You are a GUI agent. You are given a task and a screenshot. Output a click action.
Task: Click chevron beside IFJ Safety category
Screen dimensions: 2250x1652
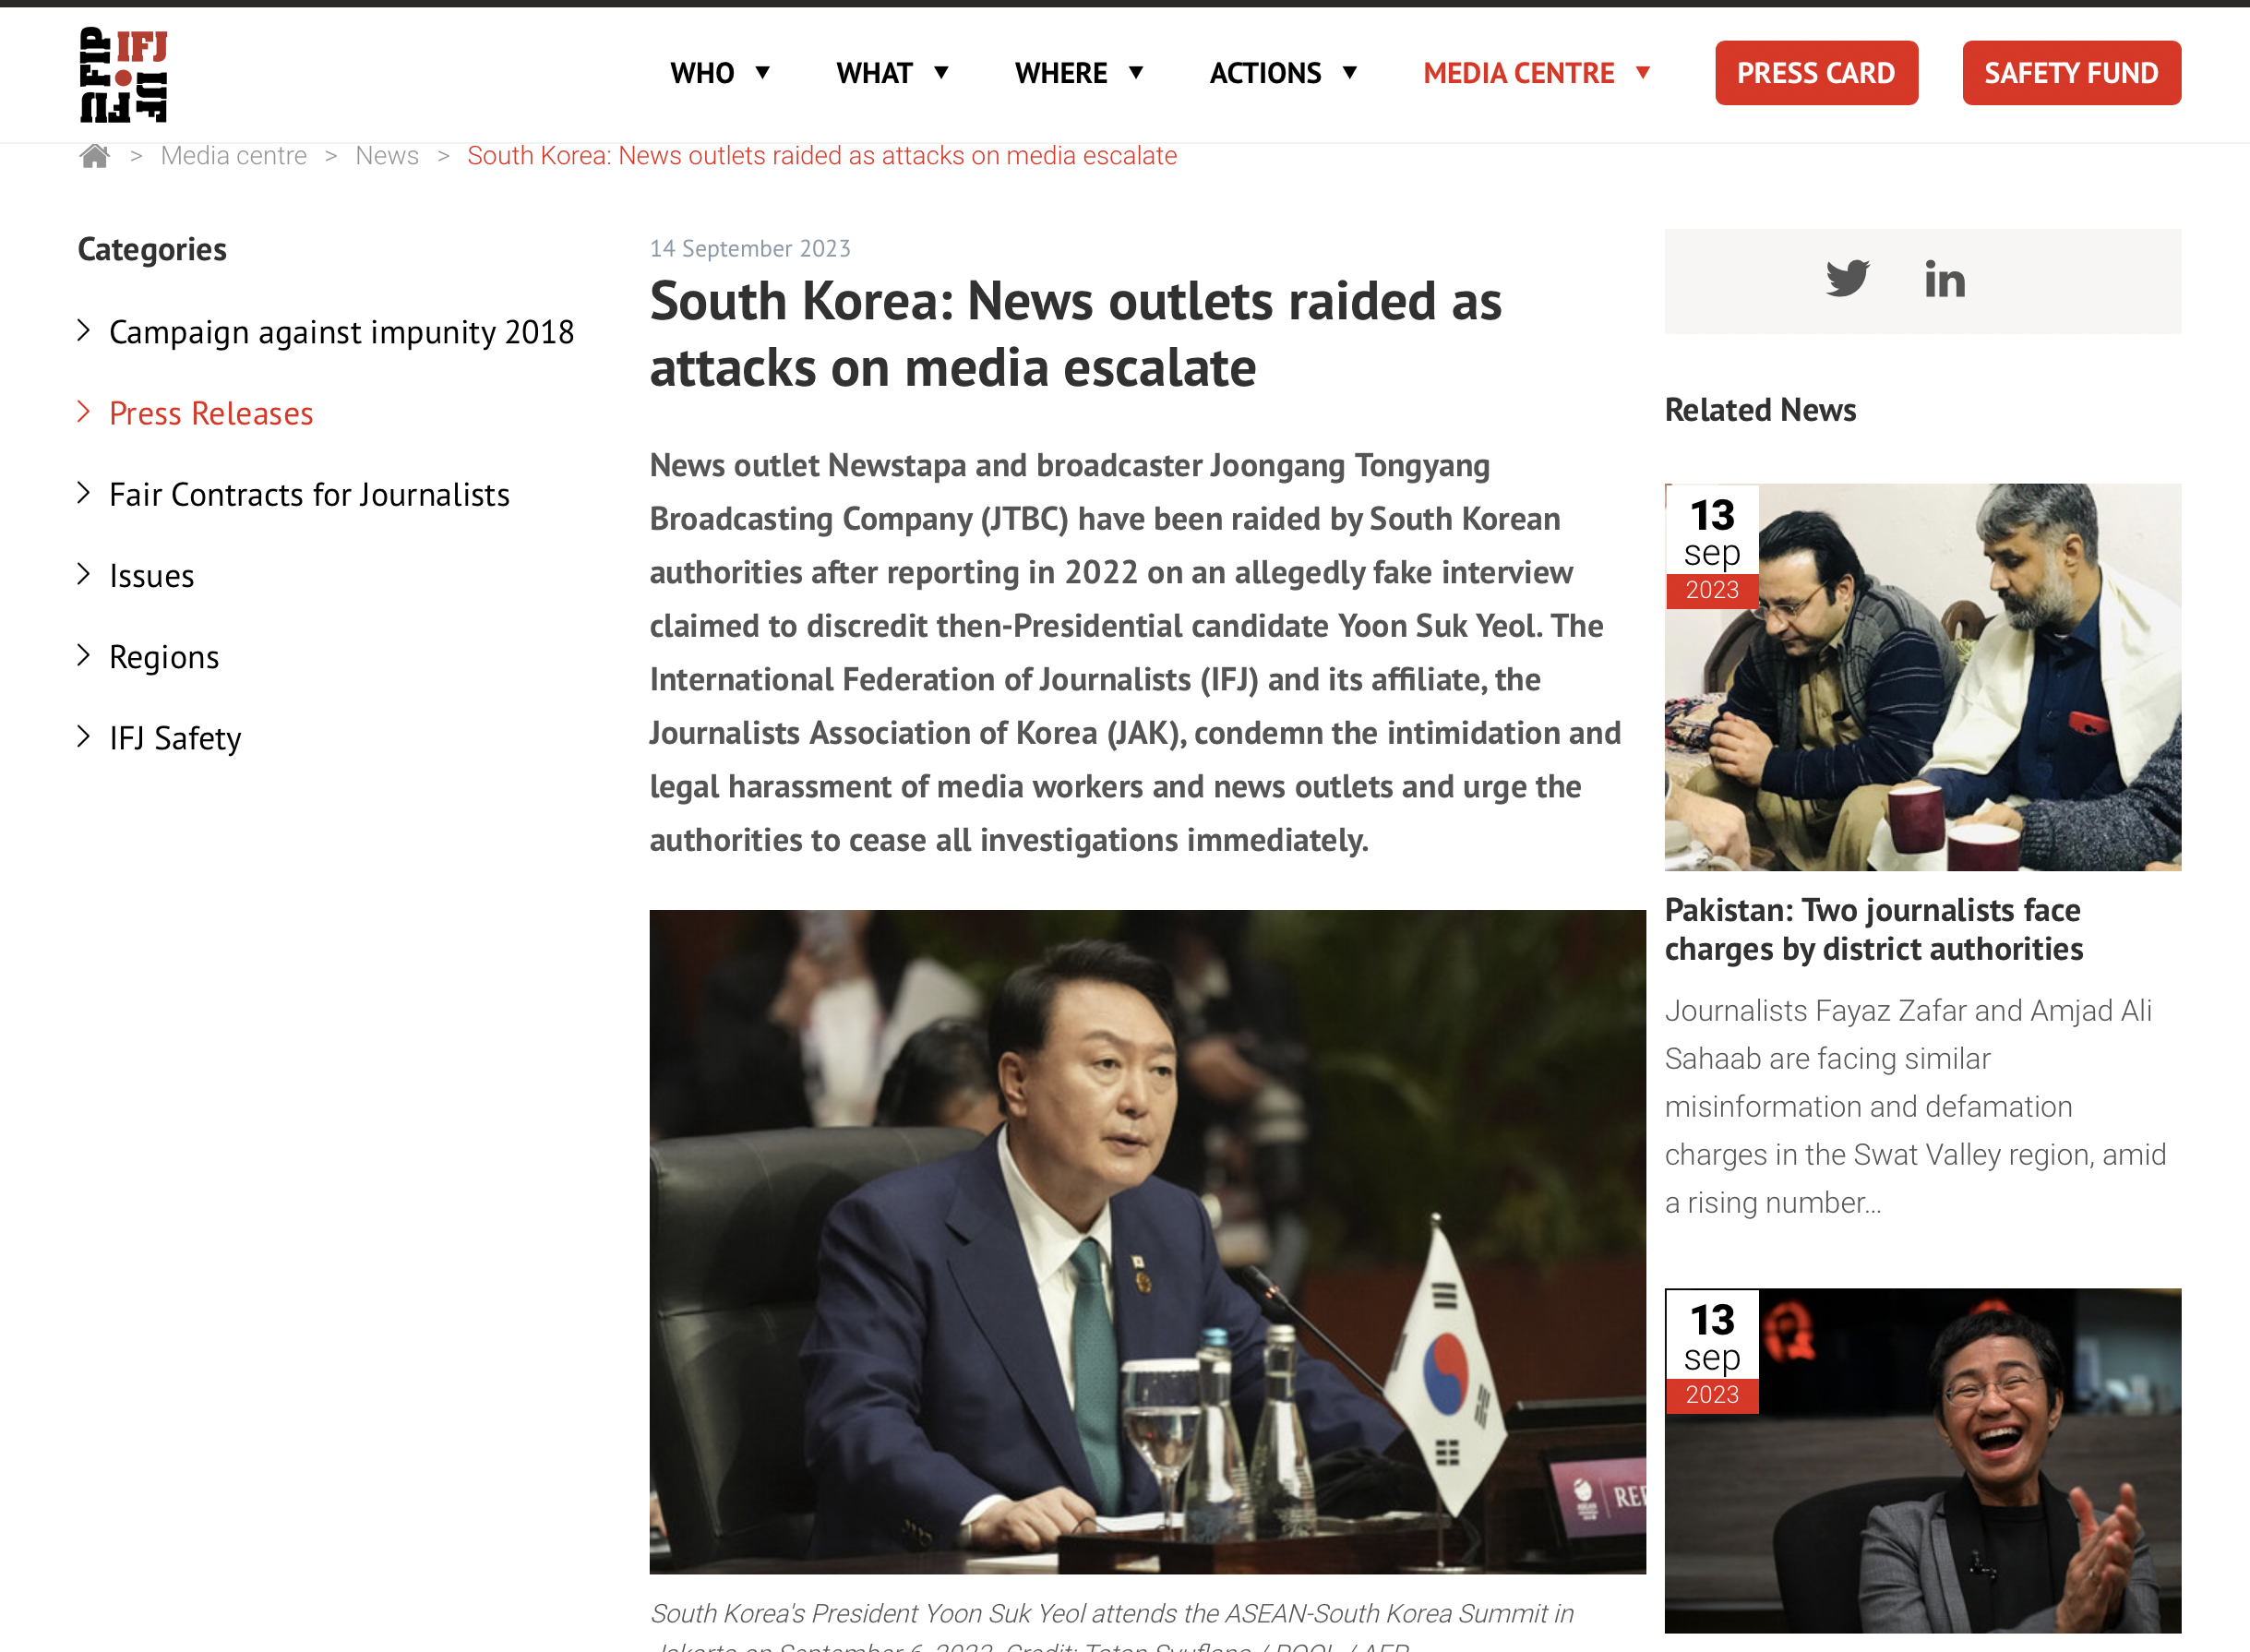84,736
